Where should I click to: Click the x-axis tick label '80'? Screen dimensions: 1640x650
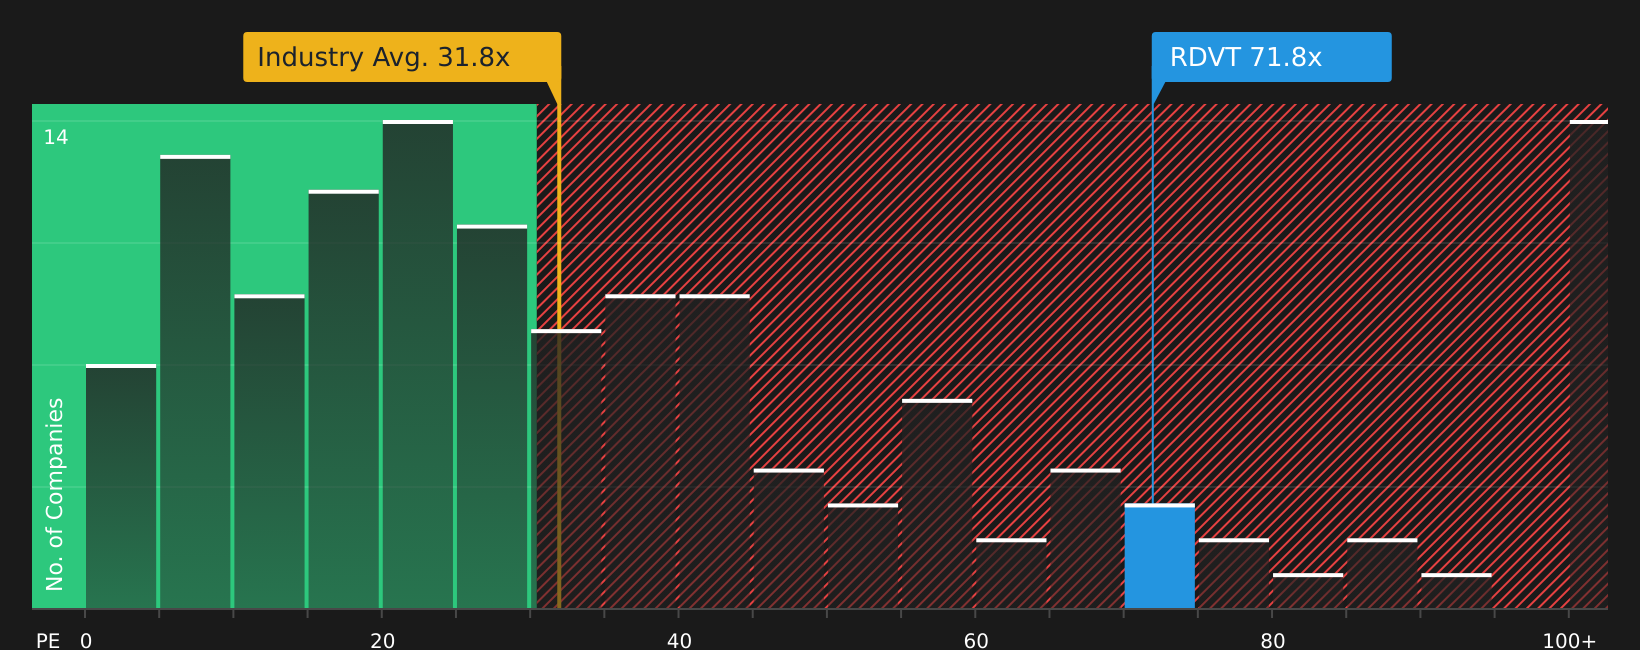tap(1273, 641)
